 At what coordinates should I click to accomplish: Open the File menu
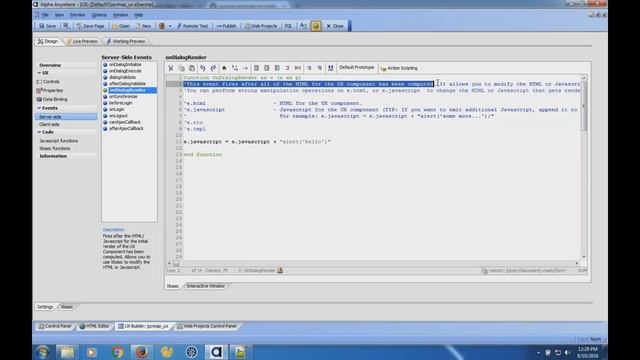coord(45,15)
